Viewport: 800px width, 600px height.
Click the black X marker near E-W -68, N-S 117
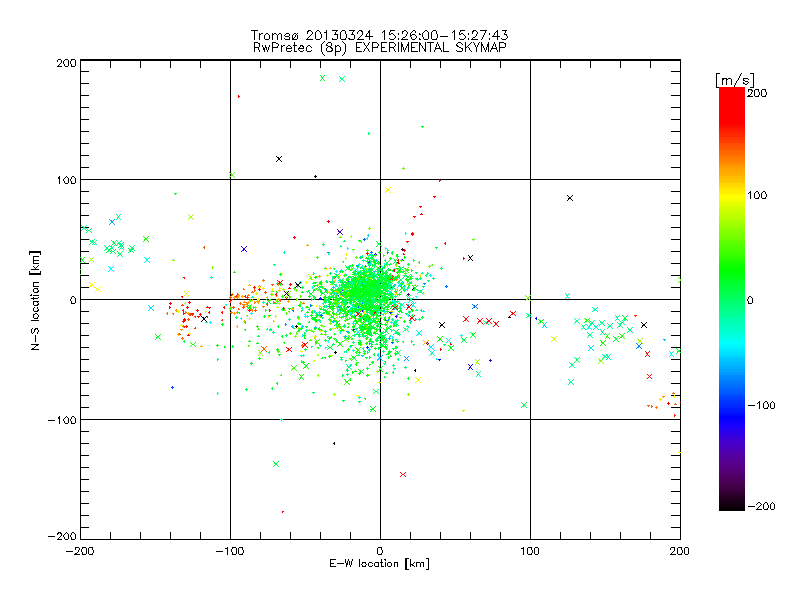point(279,159)
